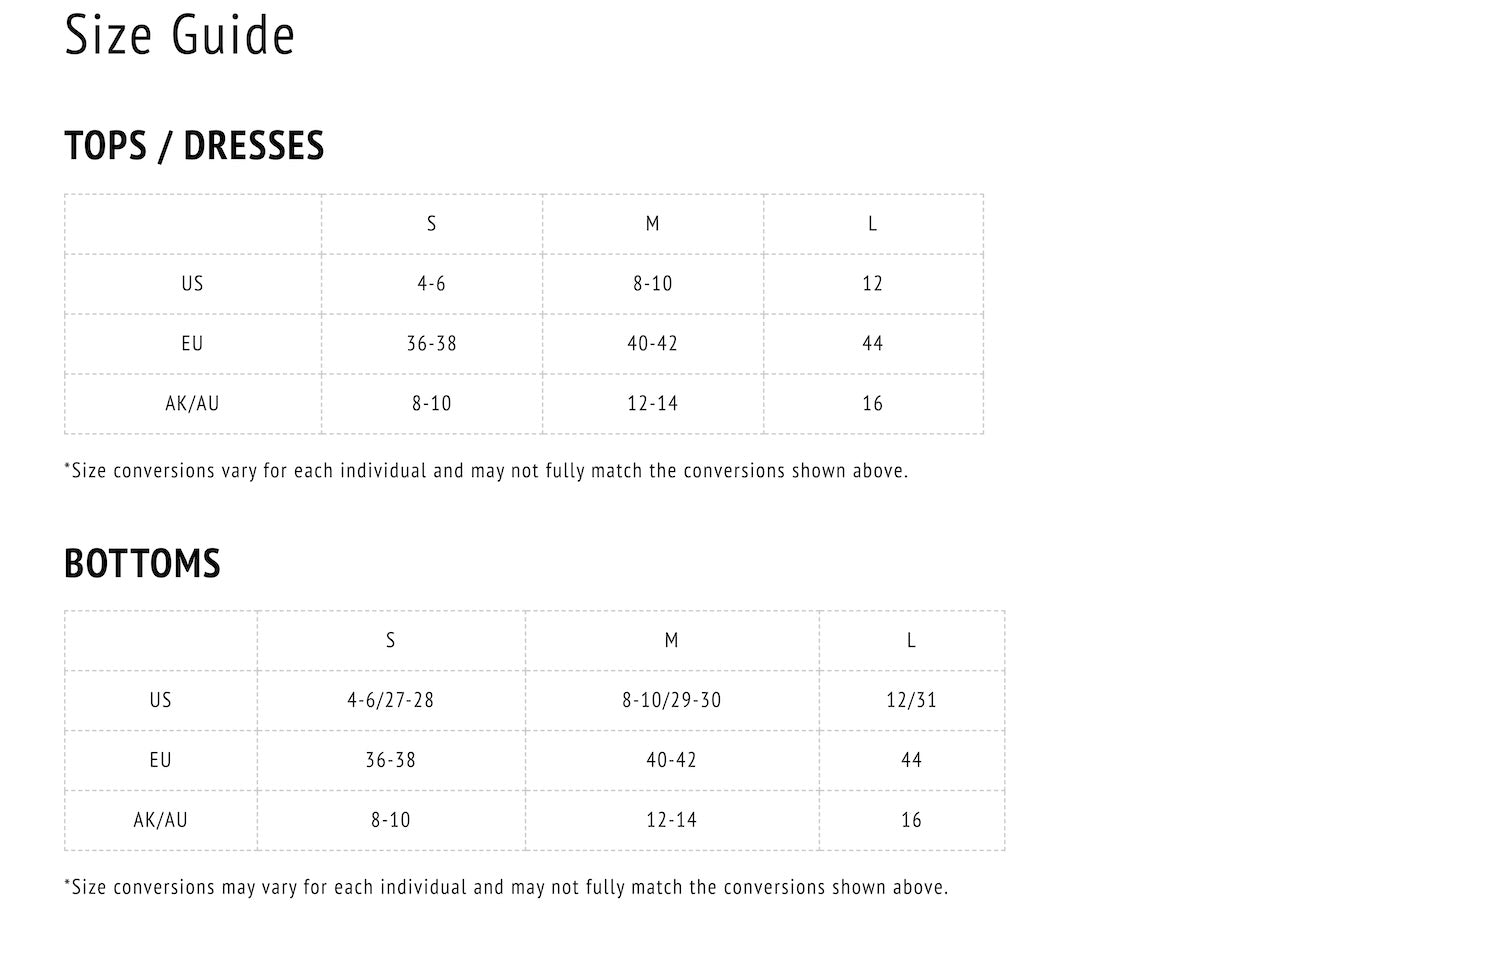Click the 4-6 US size cell under Tops
The width and height of the screenshot is (1500, 978).
[431, 284]
